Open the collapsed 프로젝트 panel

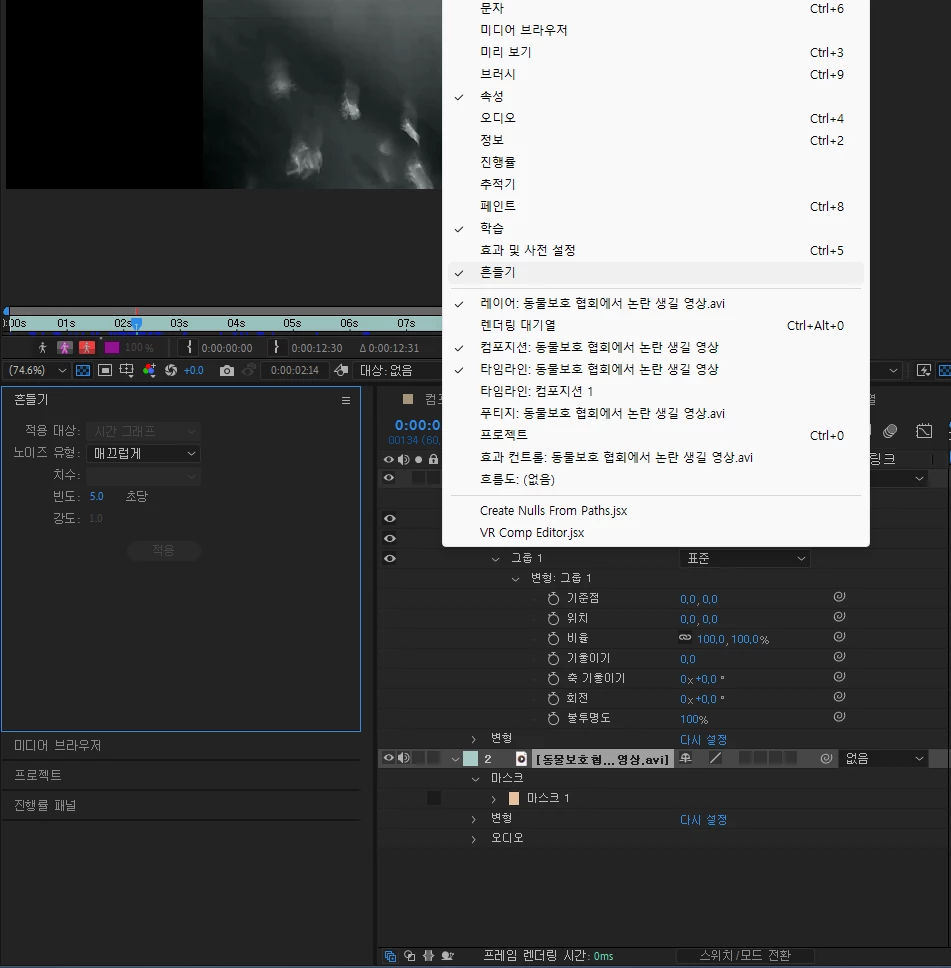[38, 775]
